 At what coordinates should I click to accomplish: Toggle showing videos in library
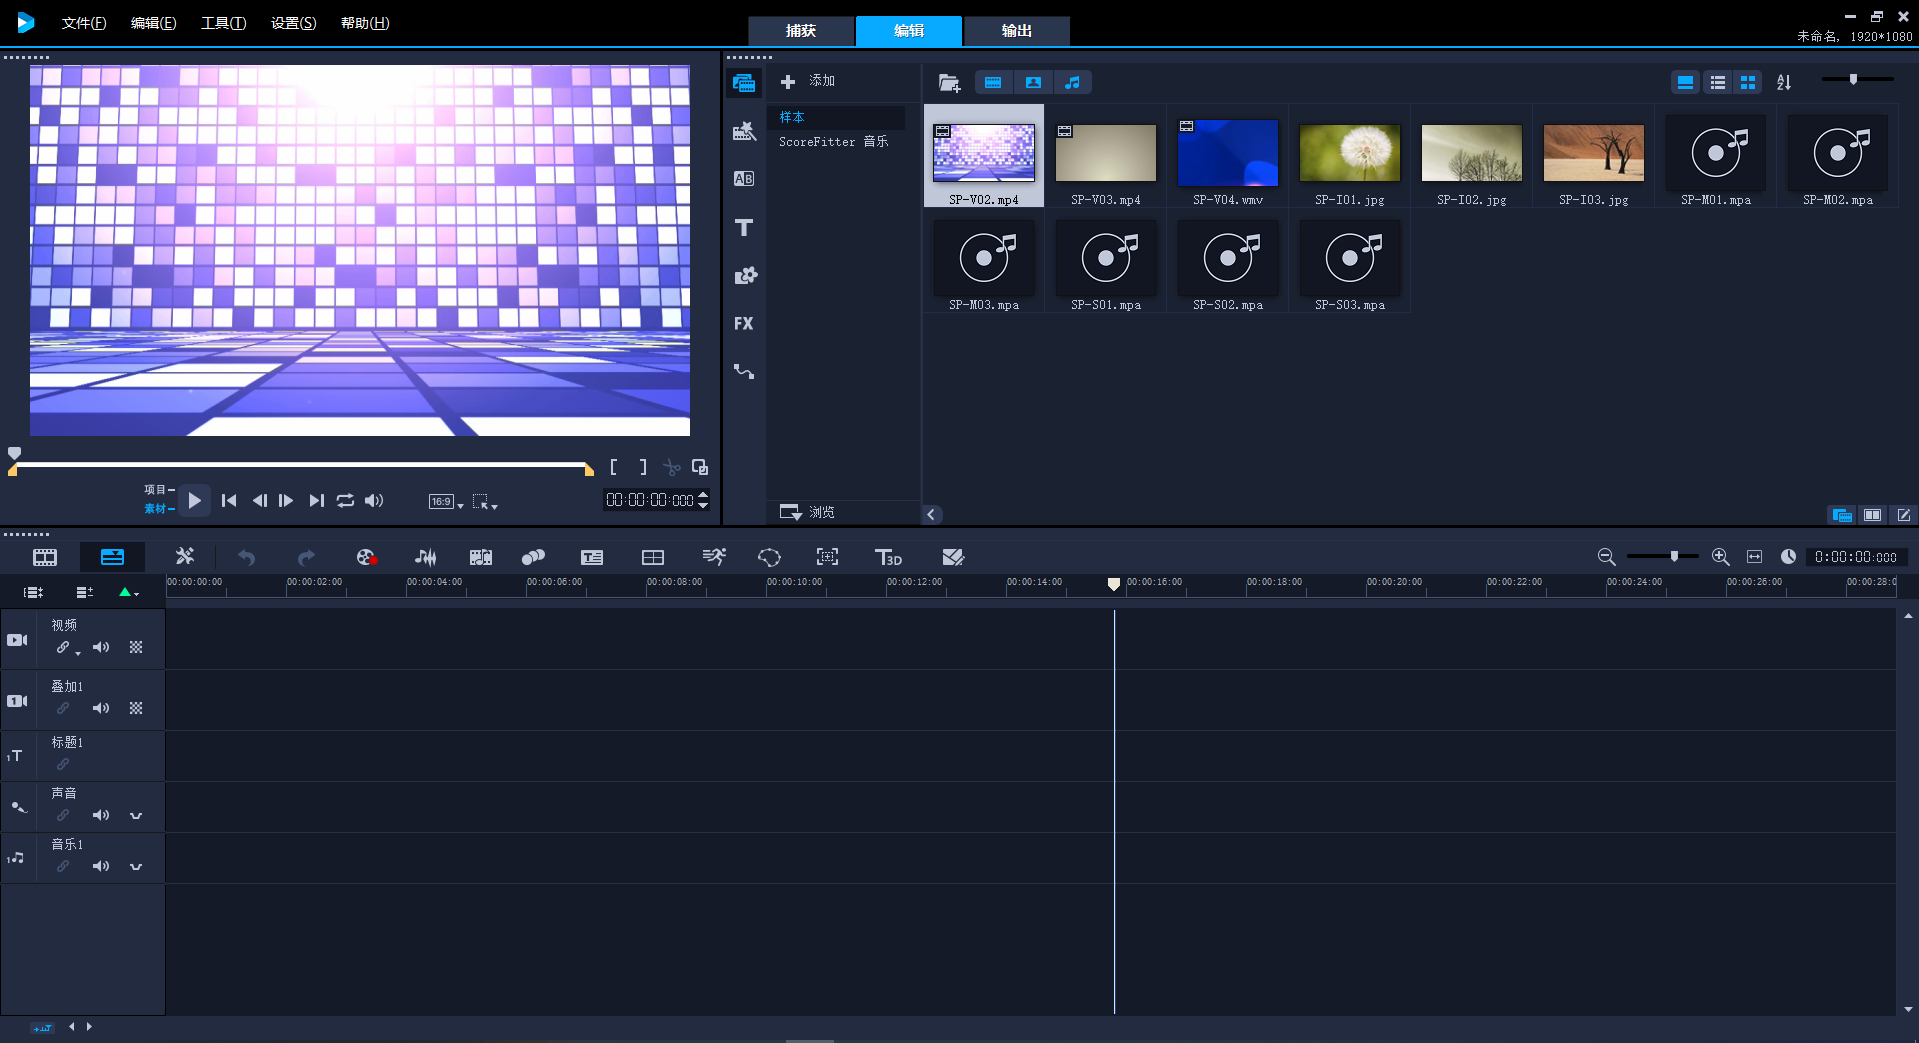point(993,83)
